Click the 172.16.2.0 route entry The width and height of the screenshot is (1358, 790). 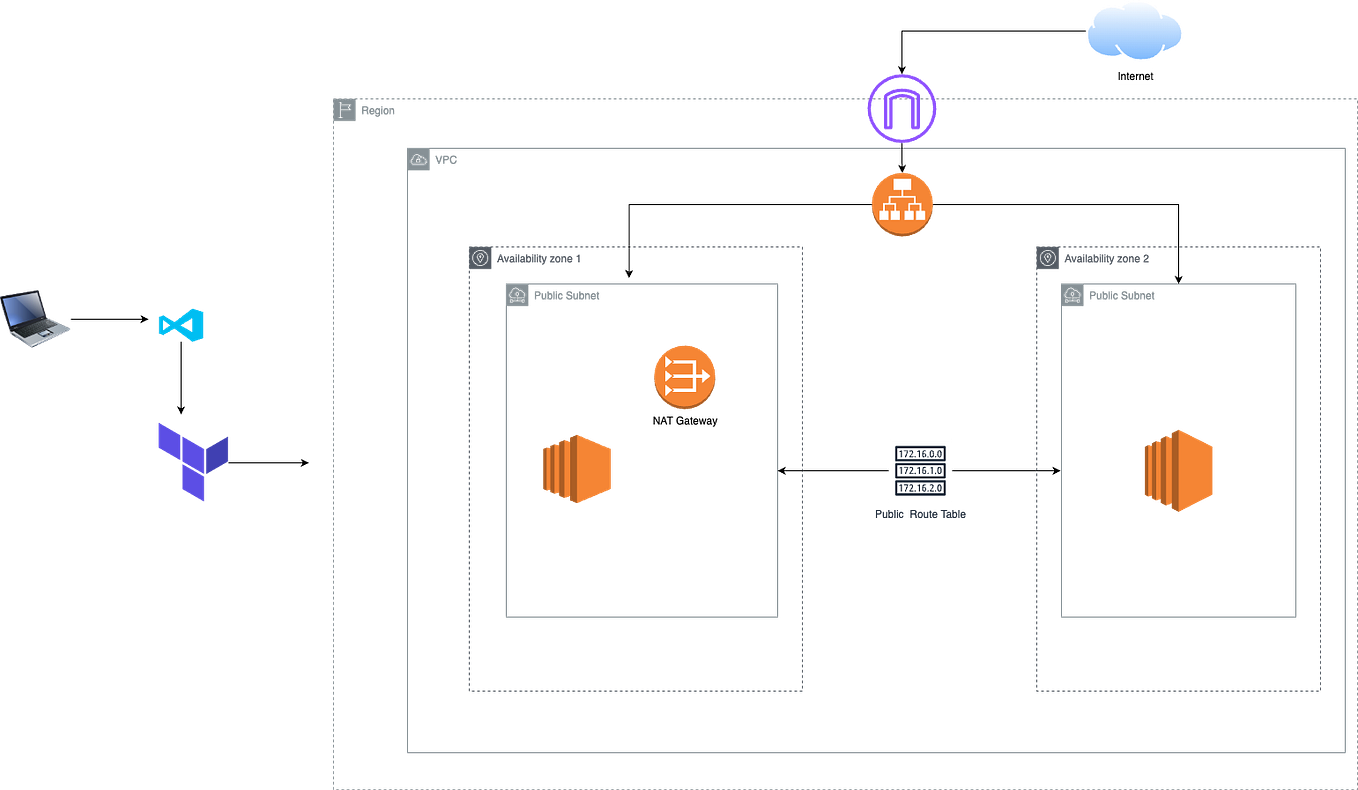pos(920,489)
